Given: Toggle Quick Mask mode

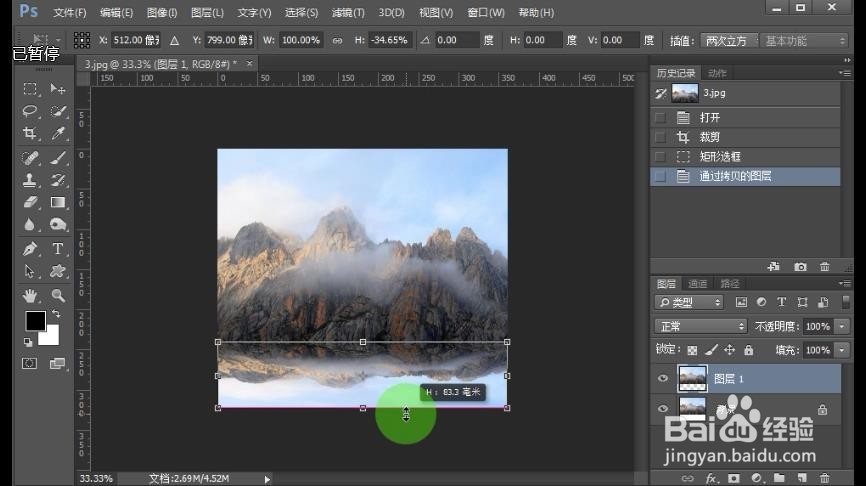Looking at the screenshot, I should [x=30, y=363].
